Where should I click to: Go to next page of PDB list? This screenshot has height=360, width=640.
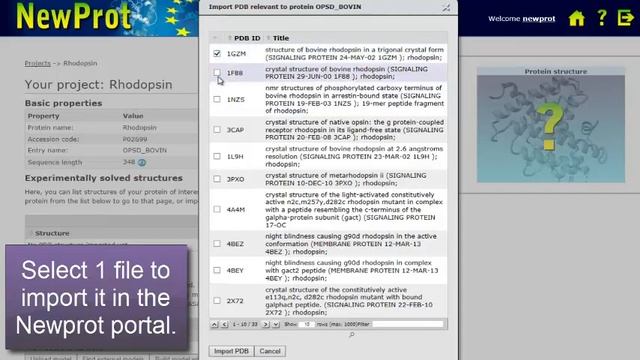click(x=266, y=324)
